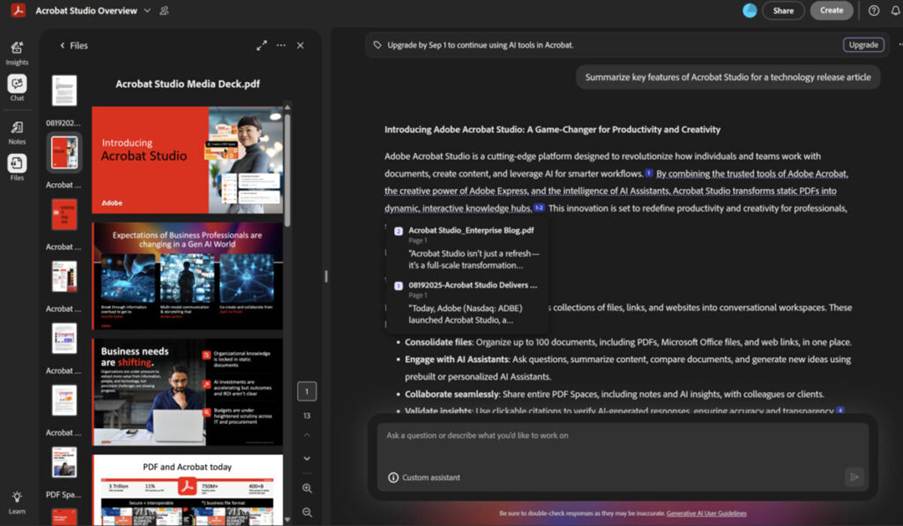Go back to the Files list

[x=74, y=46]
